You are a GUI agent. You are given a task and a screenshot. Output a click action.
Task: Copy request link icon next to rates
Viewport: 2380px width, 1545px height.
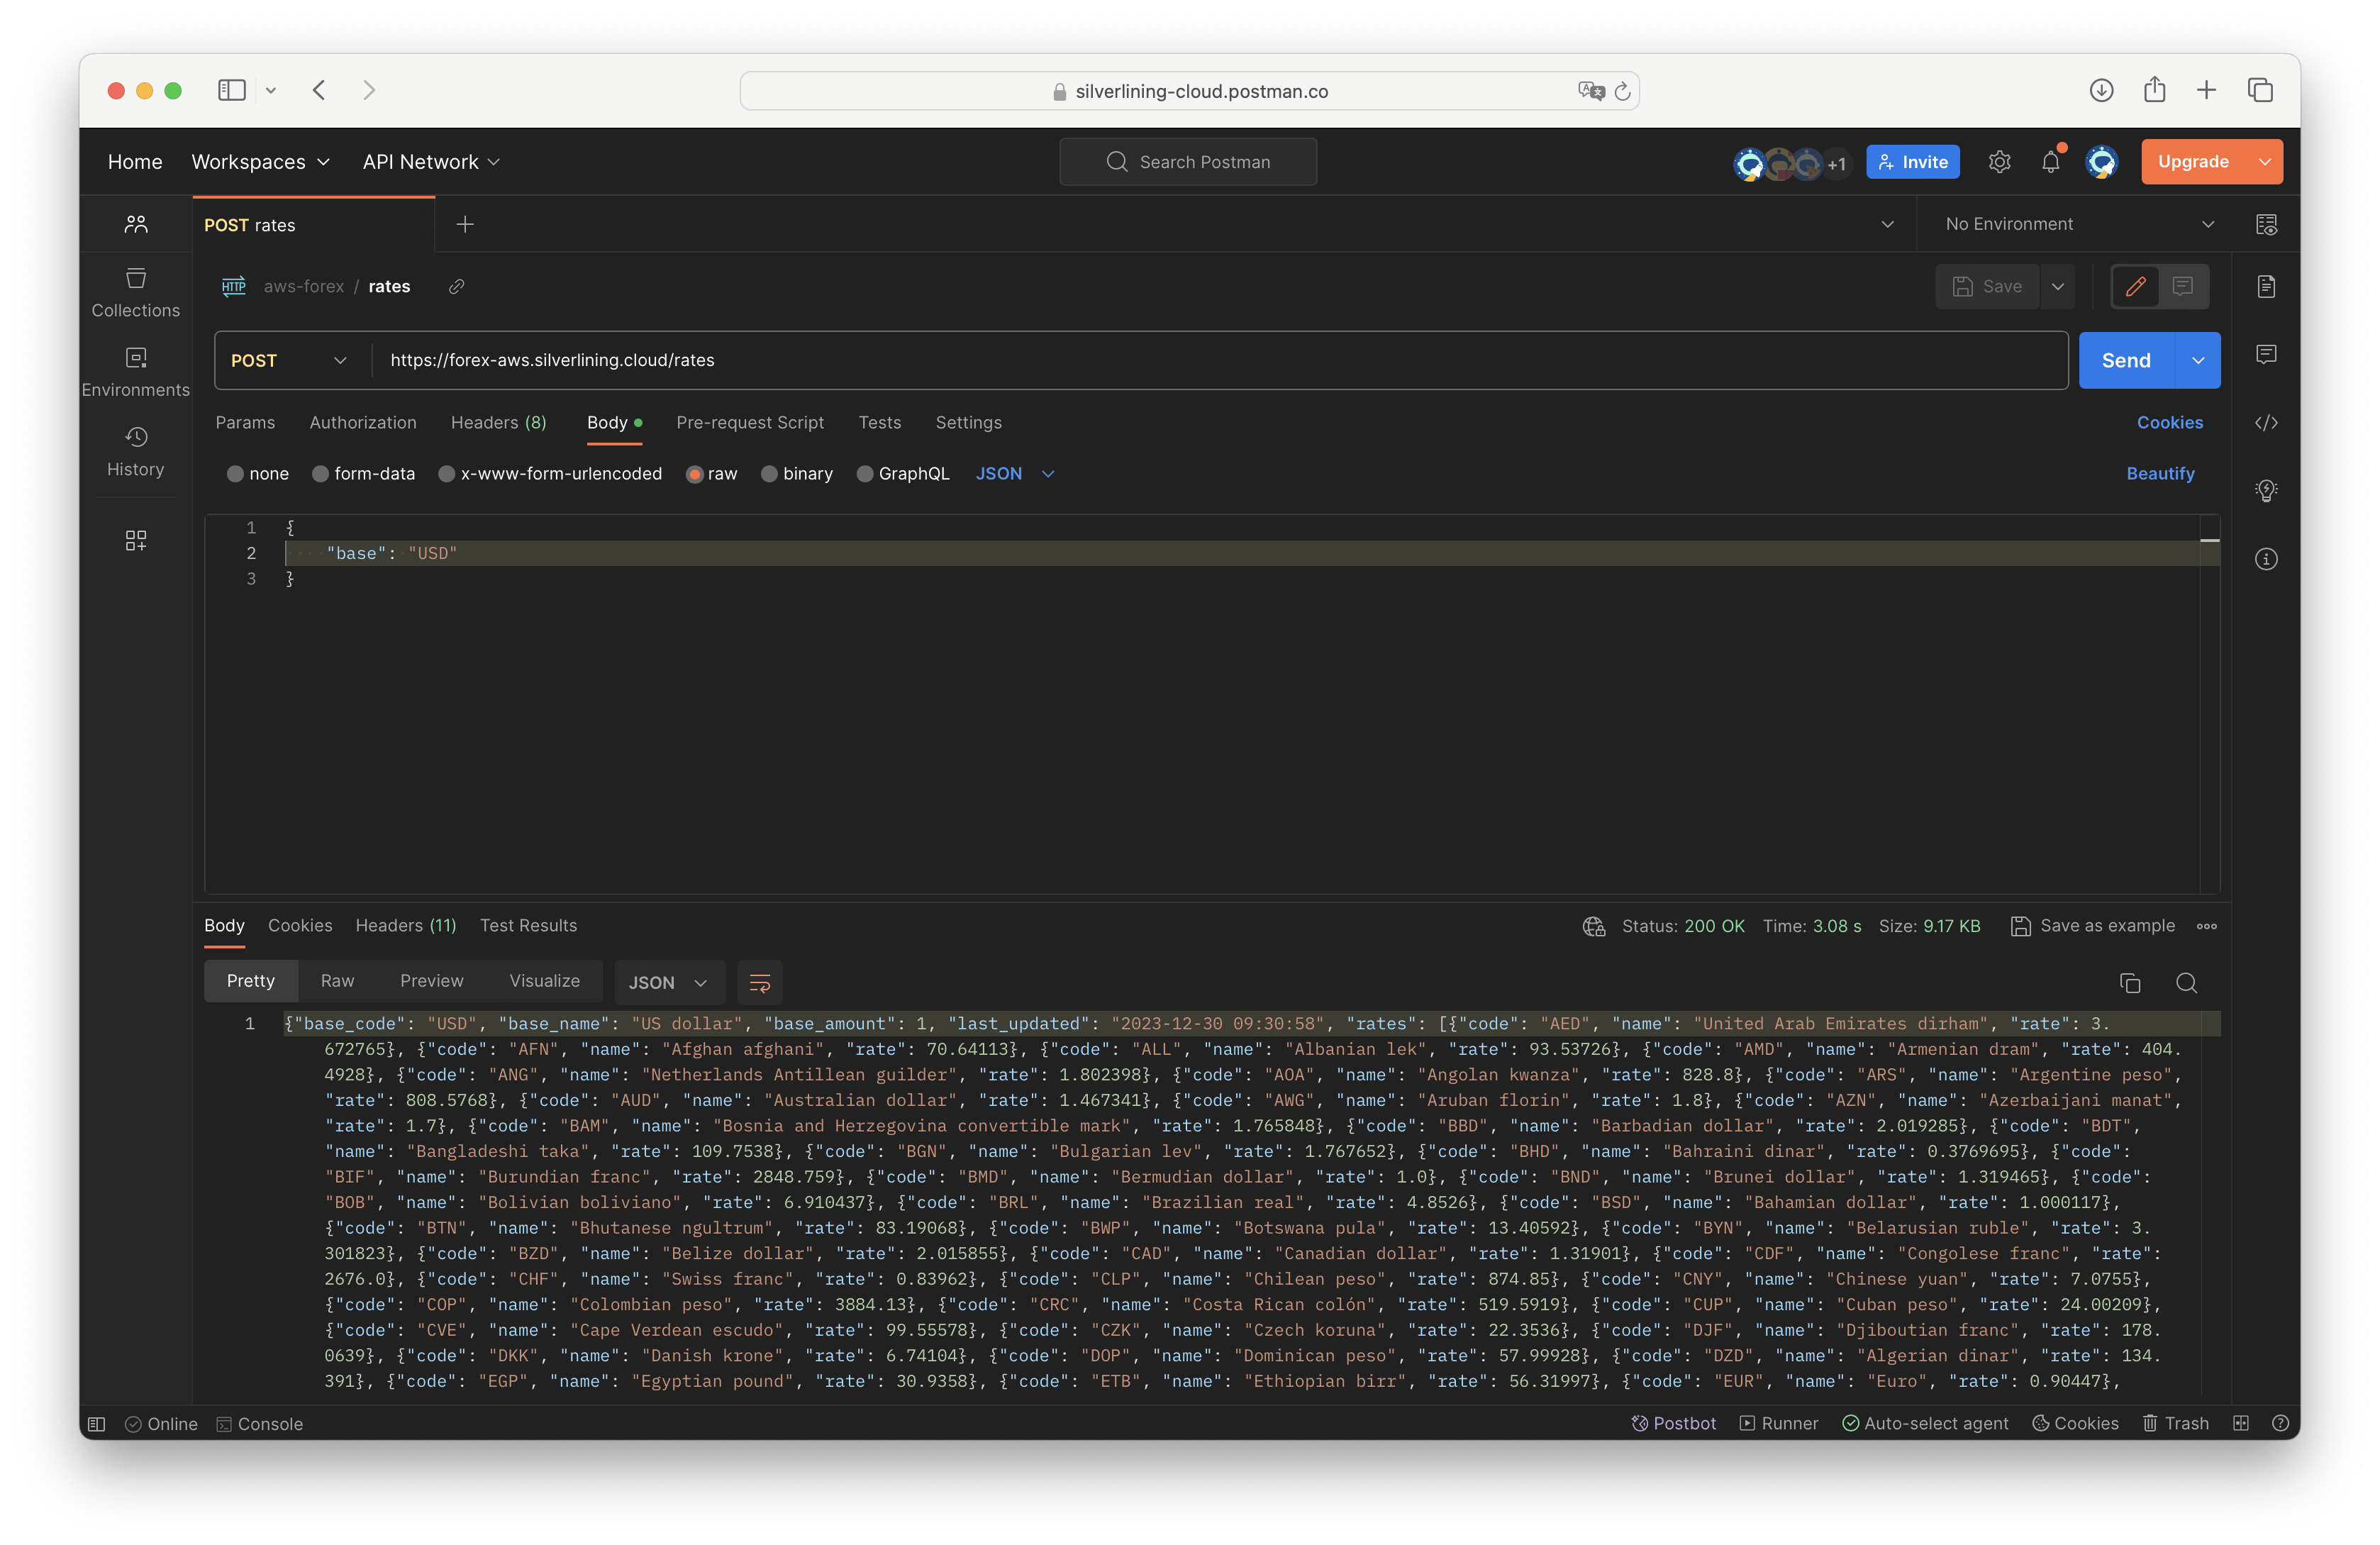(x=456, y=287)
